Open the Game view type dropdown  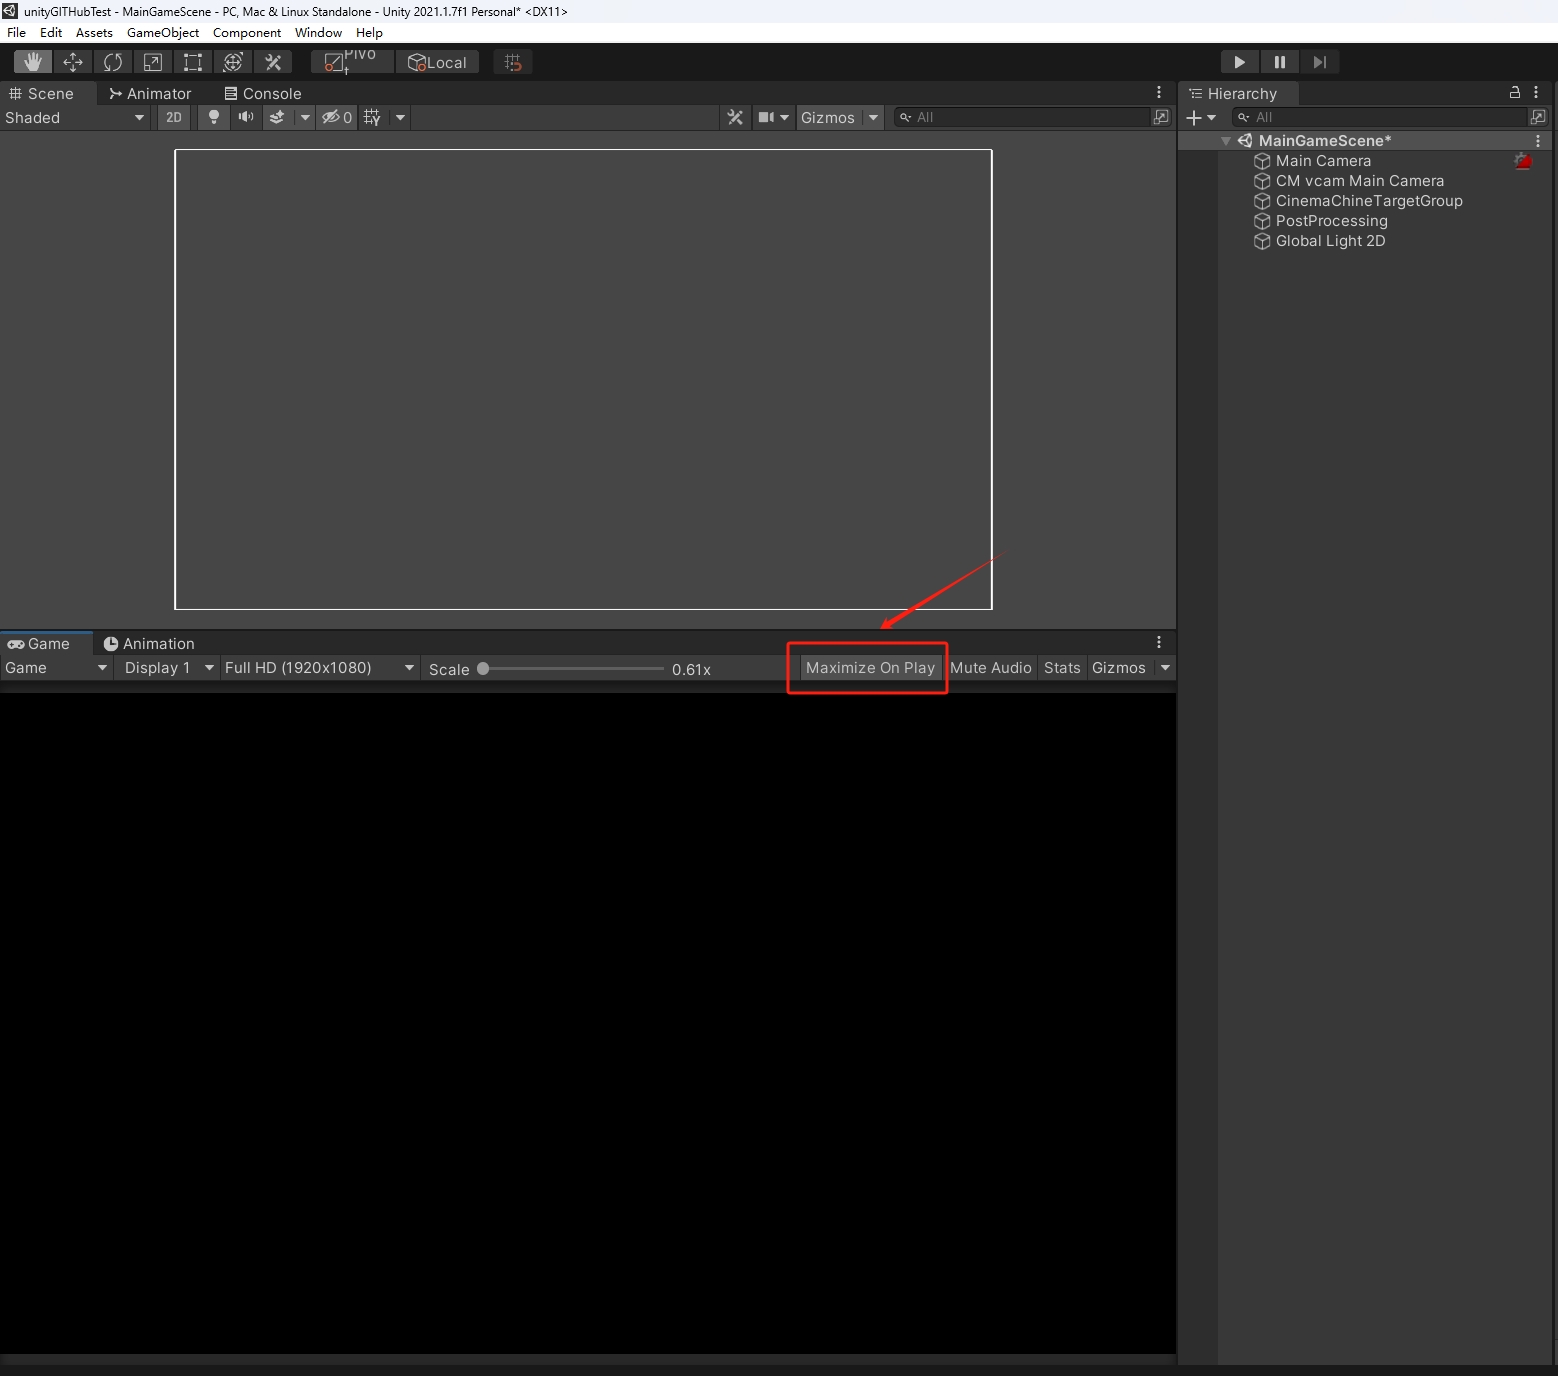point(56,668)
